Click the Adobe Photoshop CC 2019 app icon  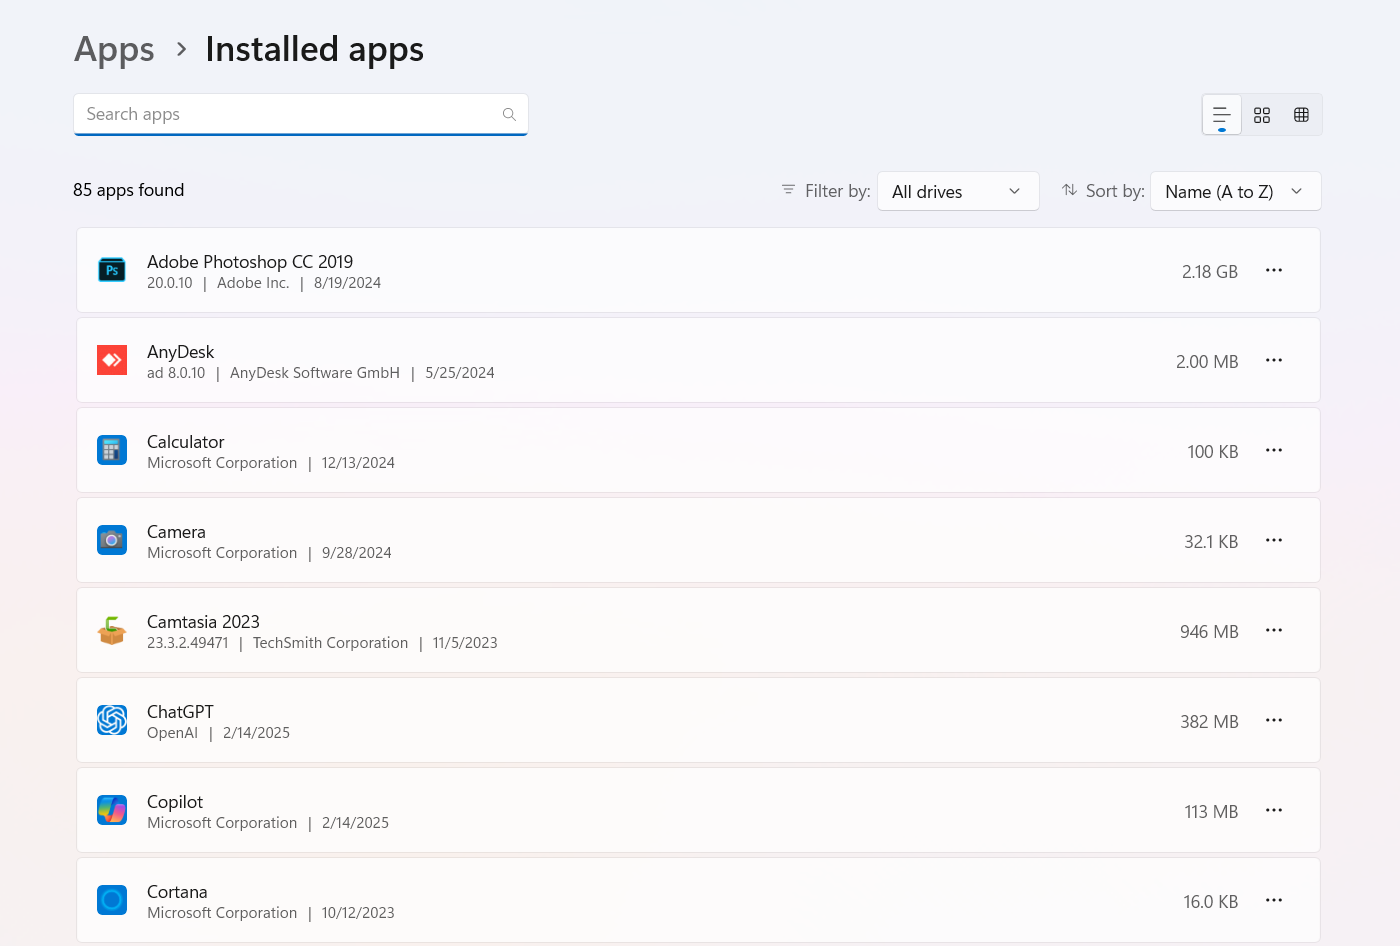(x=112, y=270)
